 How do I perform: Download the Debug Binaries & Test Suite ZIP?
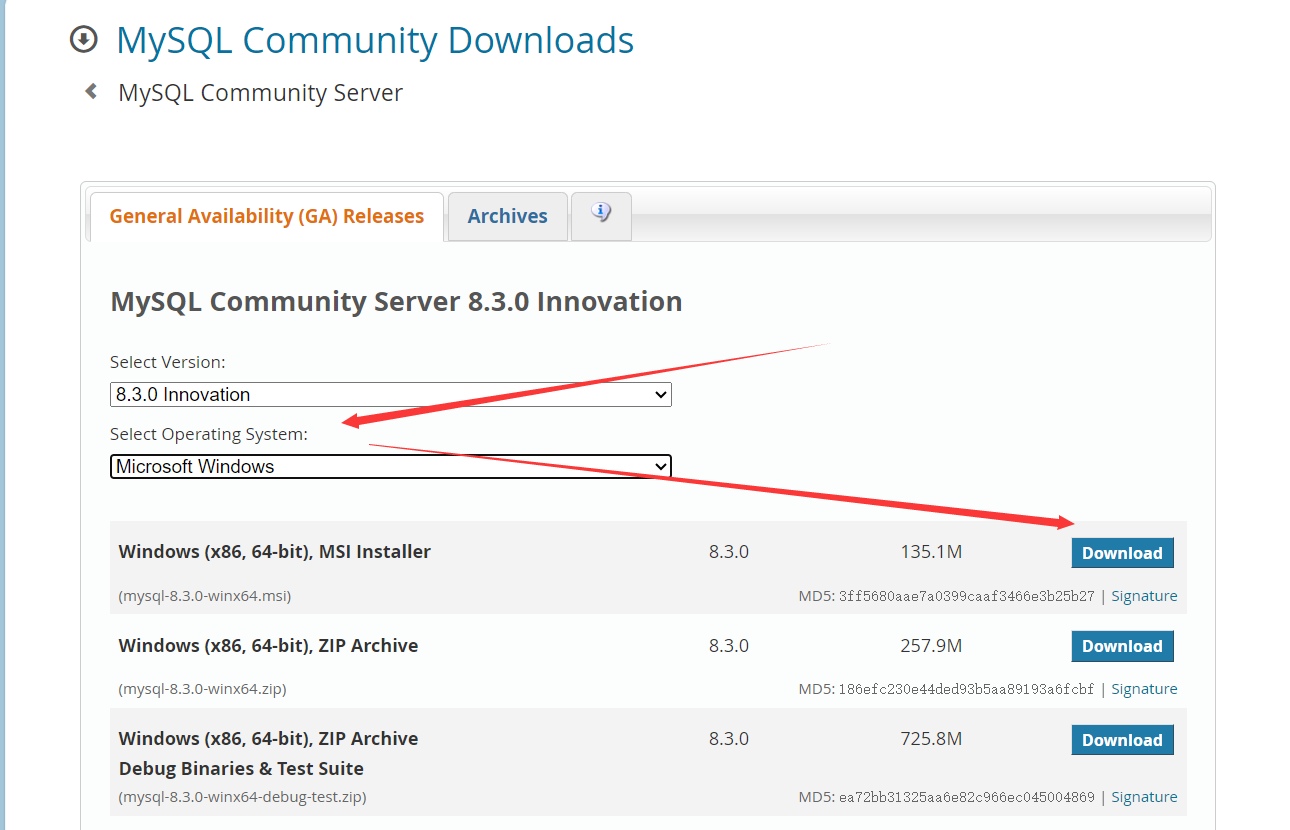click(1122, 740)
